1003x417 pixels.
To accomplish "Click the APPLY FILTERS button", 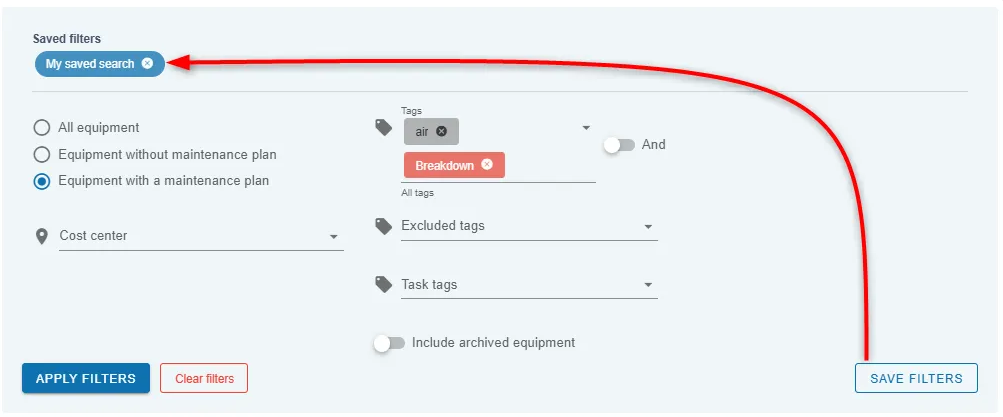I will (86, 378).
